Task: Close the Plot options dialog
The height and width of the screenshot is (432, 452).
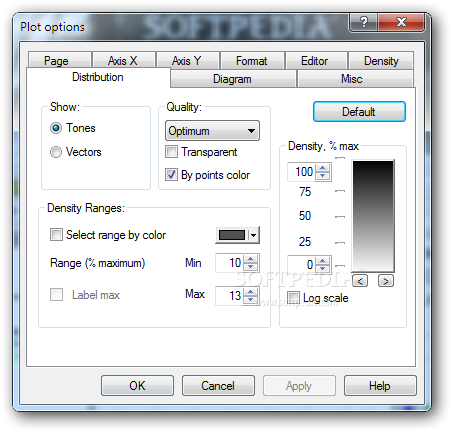Action: 401,22
